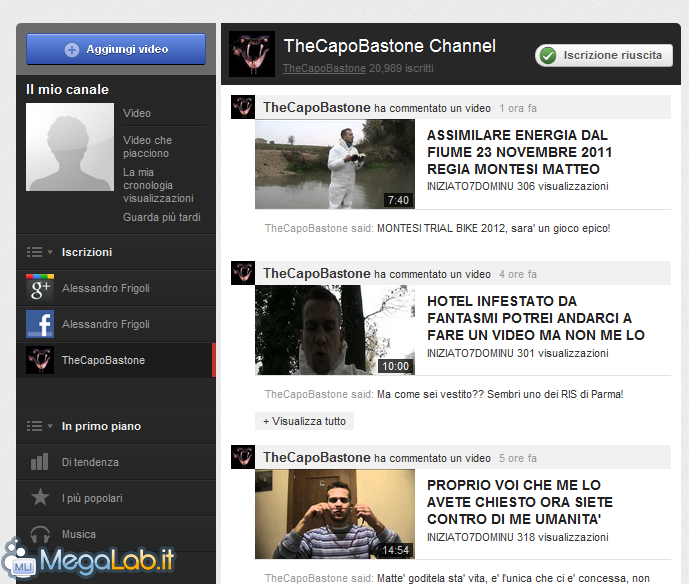Click INIZIATO7DOMINU under 301 visualizzazioni video
689x584 pixels.
(470, 353)
